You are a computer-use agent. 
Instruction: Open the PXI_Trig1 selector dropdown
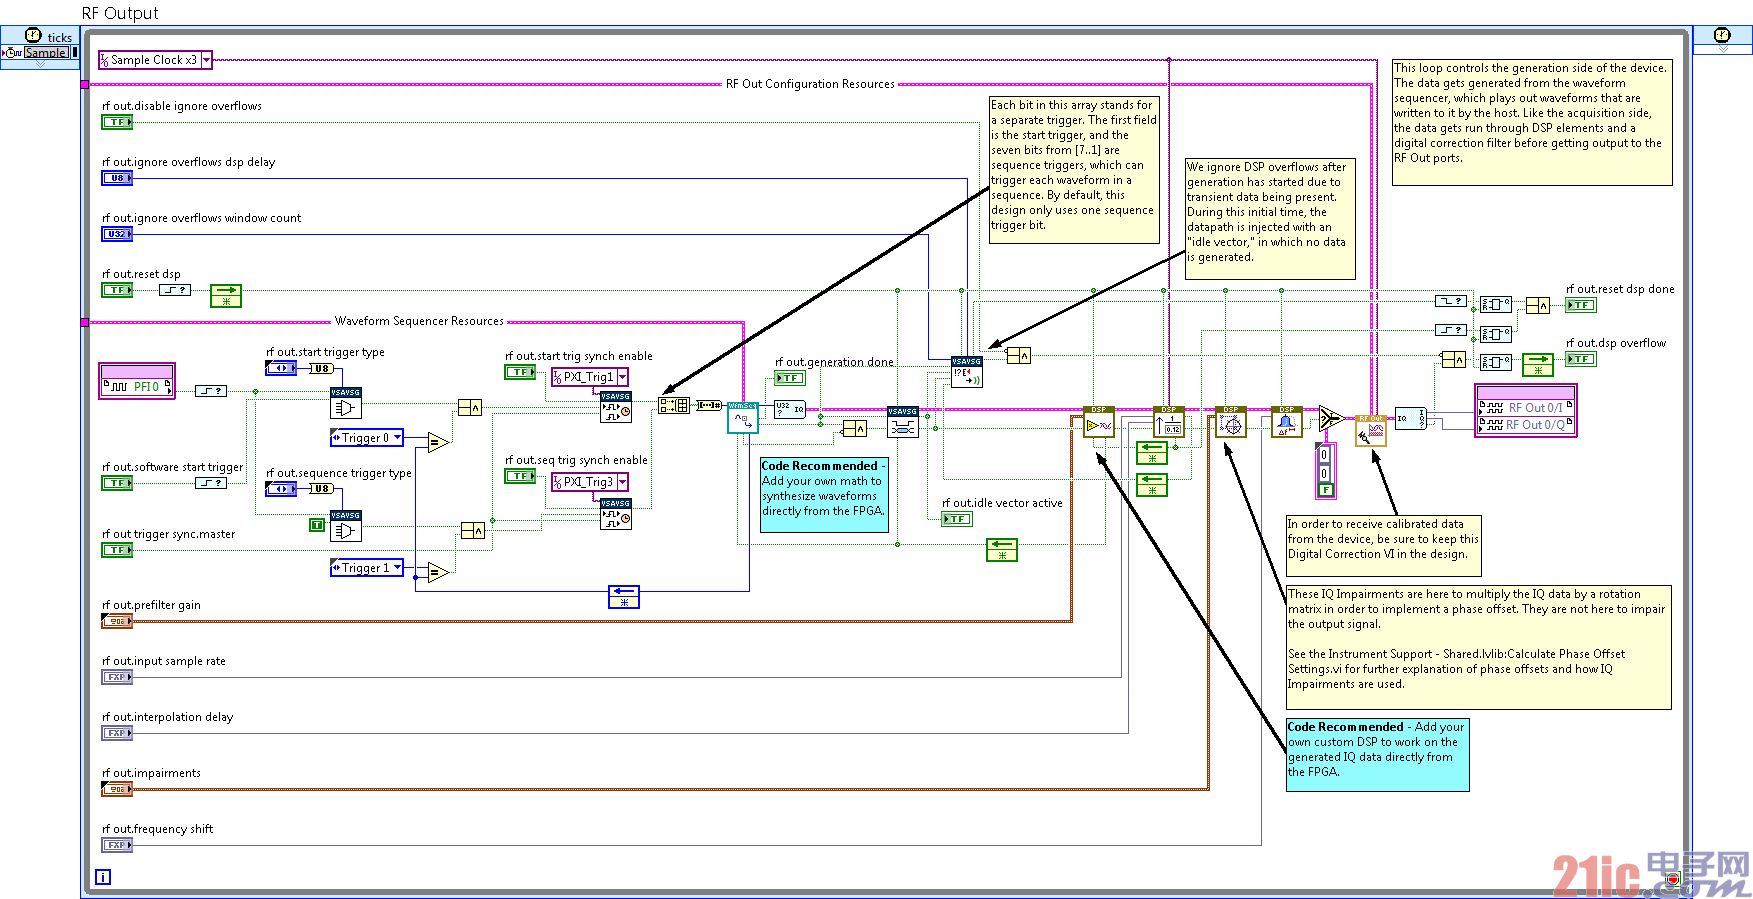coord(622,377)
